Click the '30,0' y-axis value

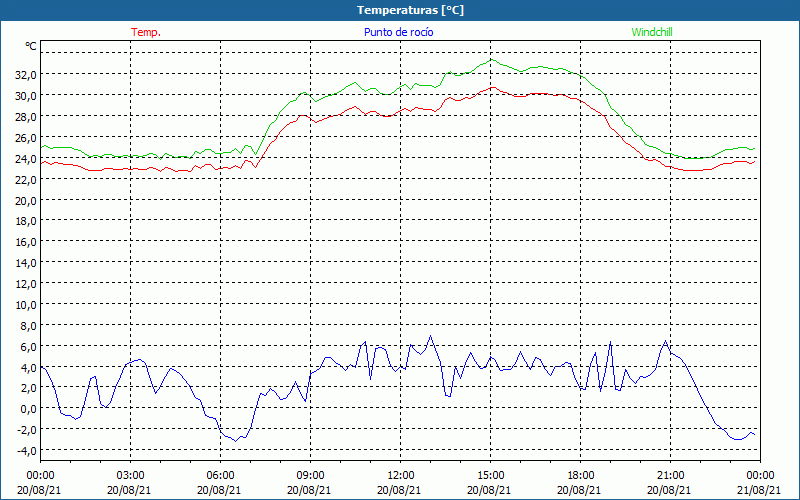tap(27, 96)
